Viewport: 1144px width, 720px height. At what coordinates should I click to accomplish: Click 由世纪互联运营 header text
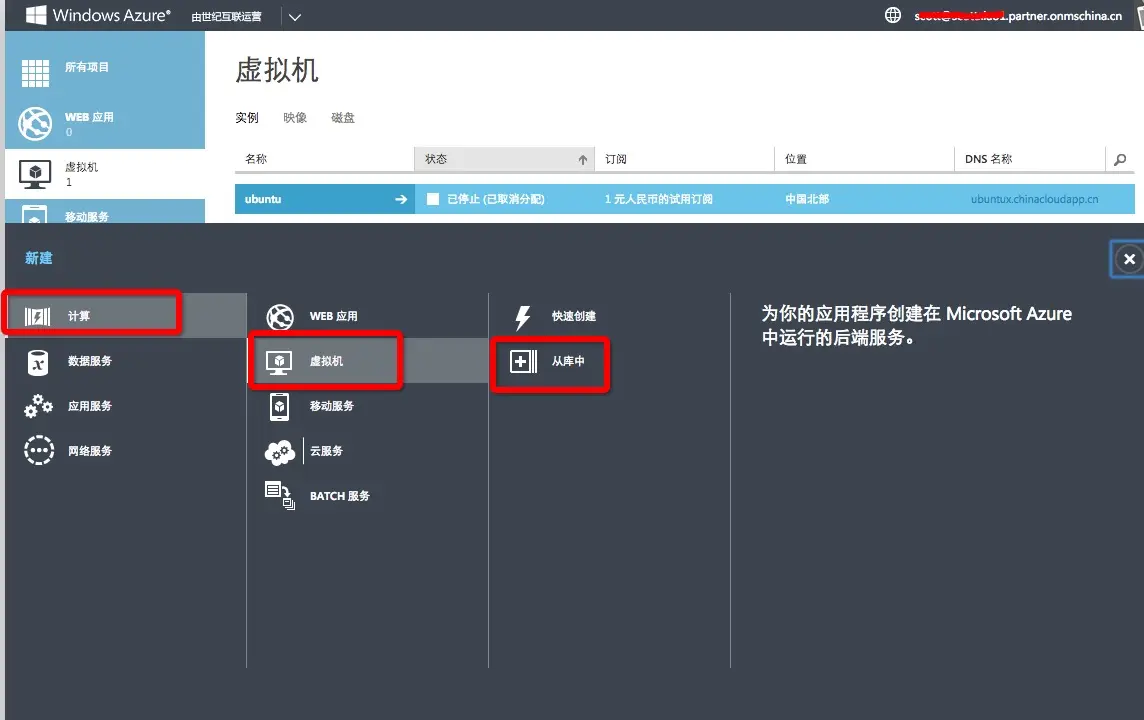click(x=226, y=17)
